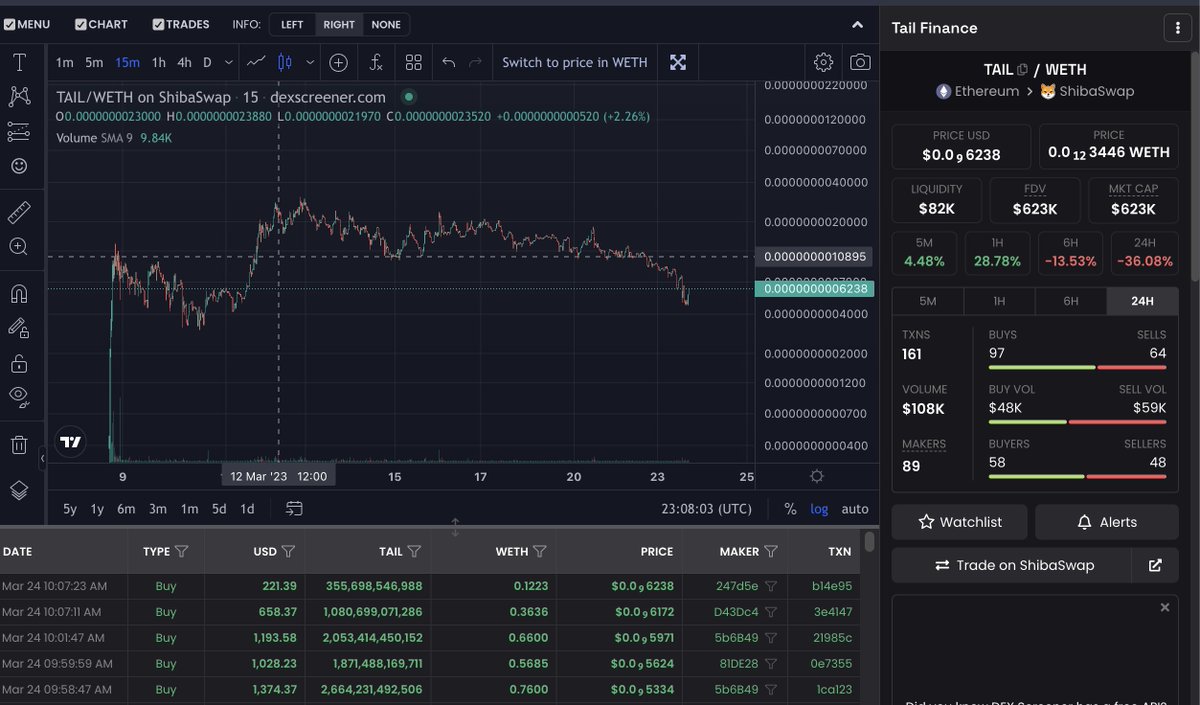1200x705 pixels.
Task: Filter trades by WETH amount
Action: click(x=540, y=551)
